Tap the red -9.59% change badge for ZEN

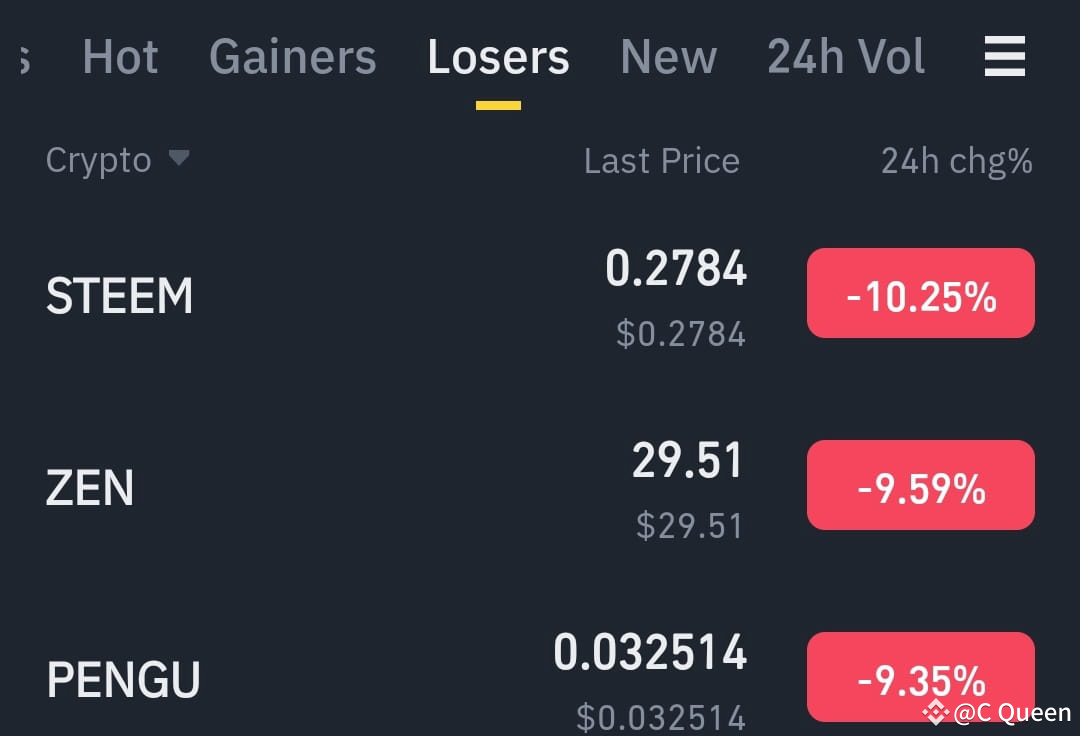pyautogui.click(x=920, y=485)
